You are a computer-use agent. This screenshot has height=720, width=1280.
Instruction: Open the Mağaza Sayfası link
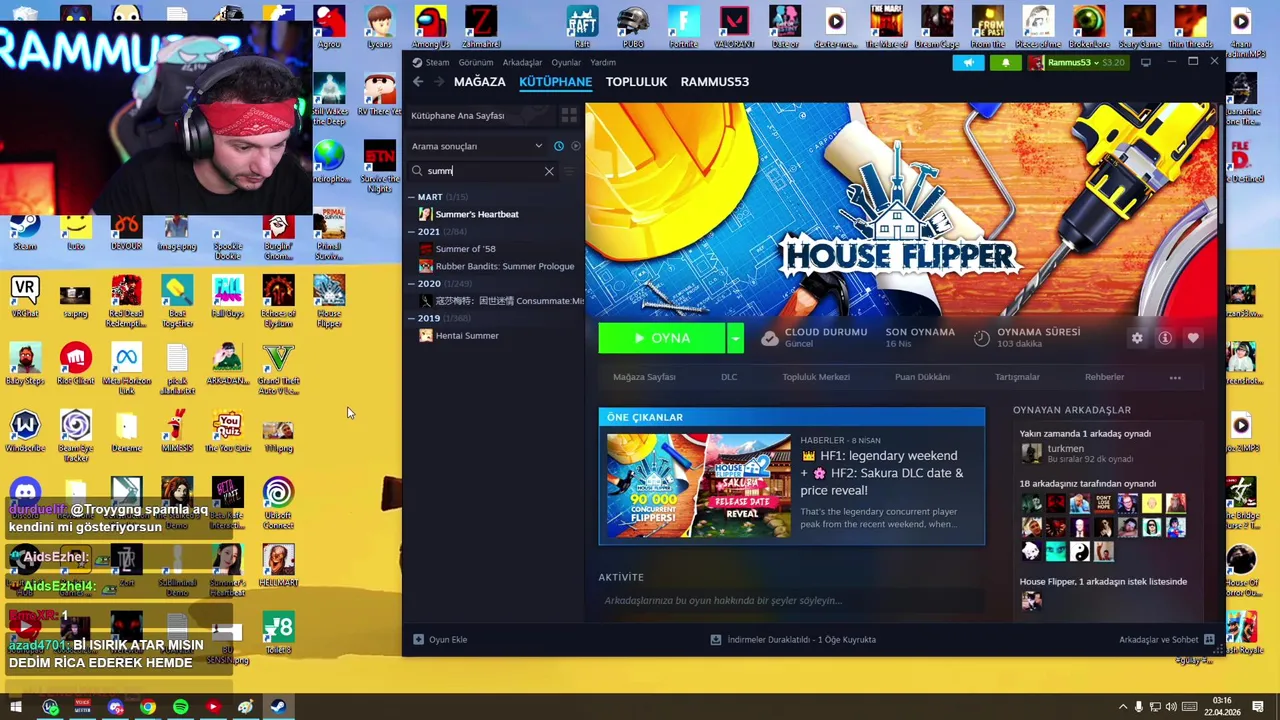pos(644,377)
